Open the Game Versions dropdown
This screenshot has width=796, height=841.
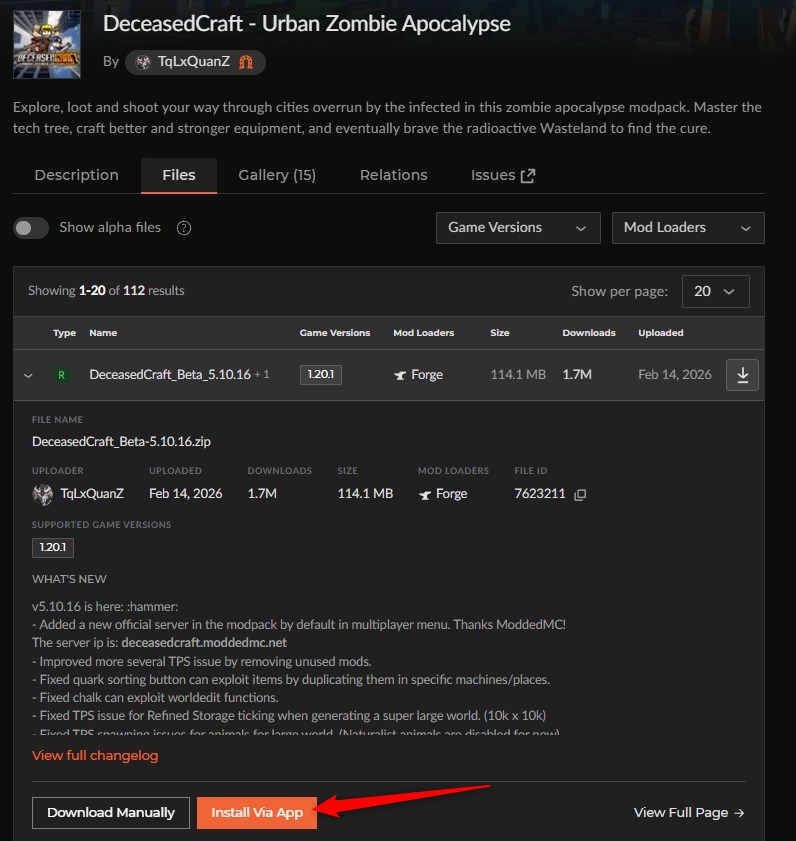[518, 228]
